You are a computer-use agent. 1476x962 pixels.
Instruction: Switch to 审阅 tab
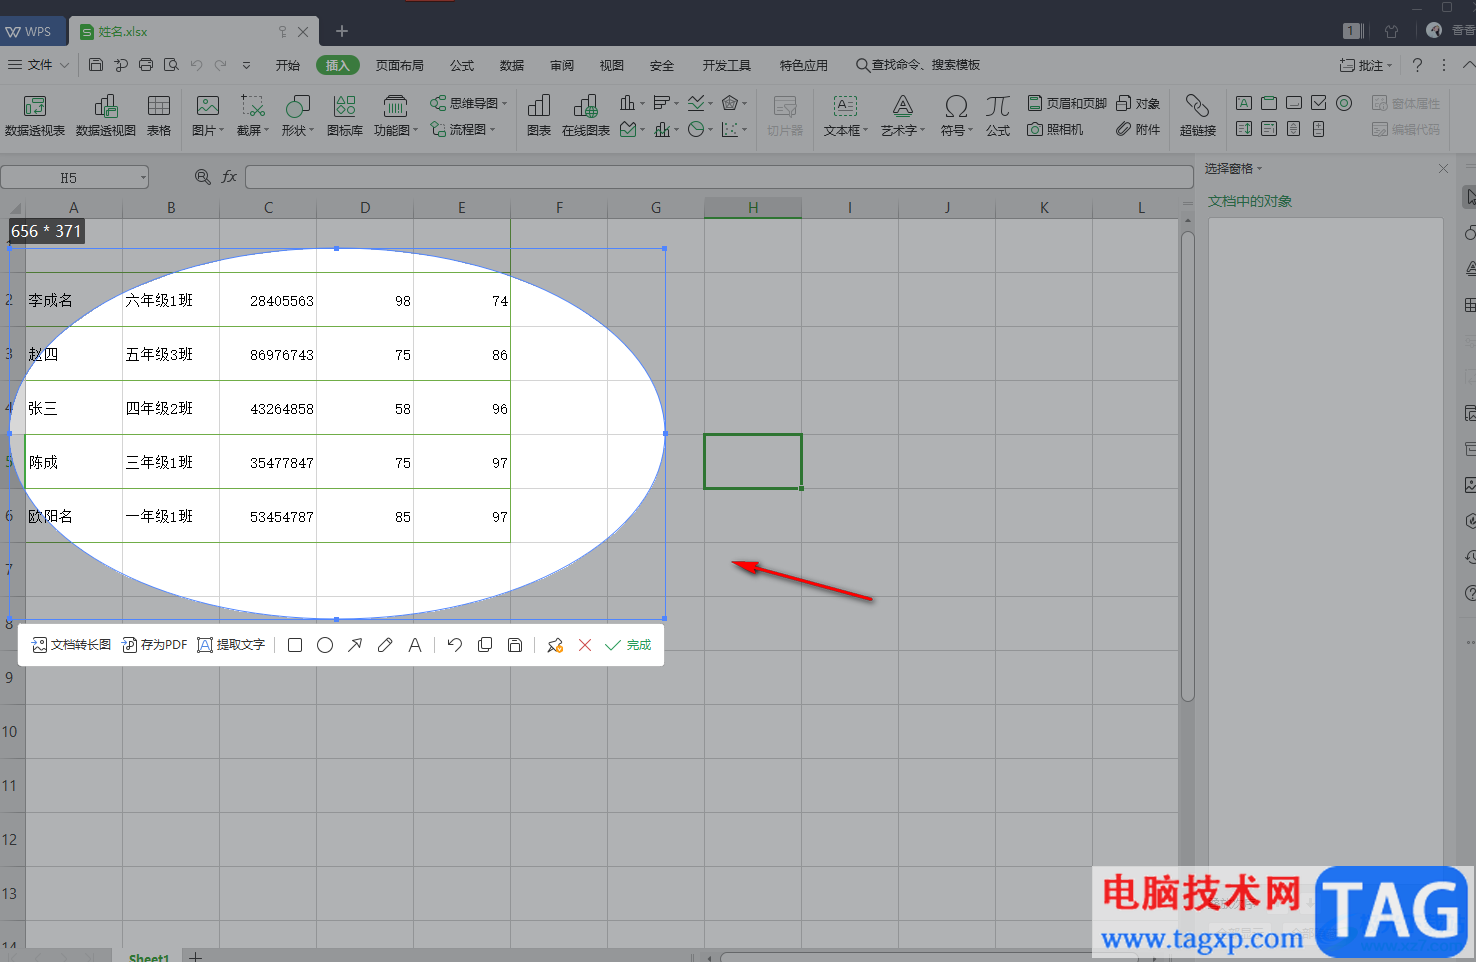(x=562, y=65)
